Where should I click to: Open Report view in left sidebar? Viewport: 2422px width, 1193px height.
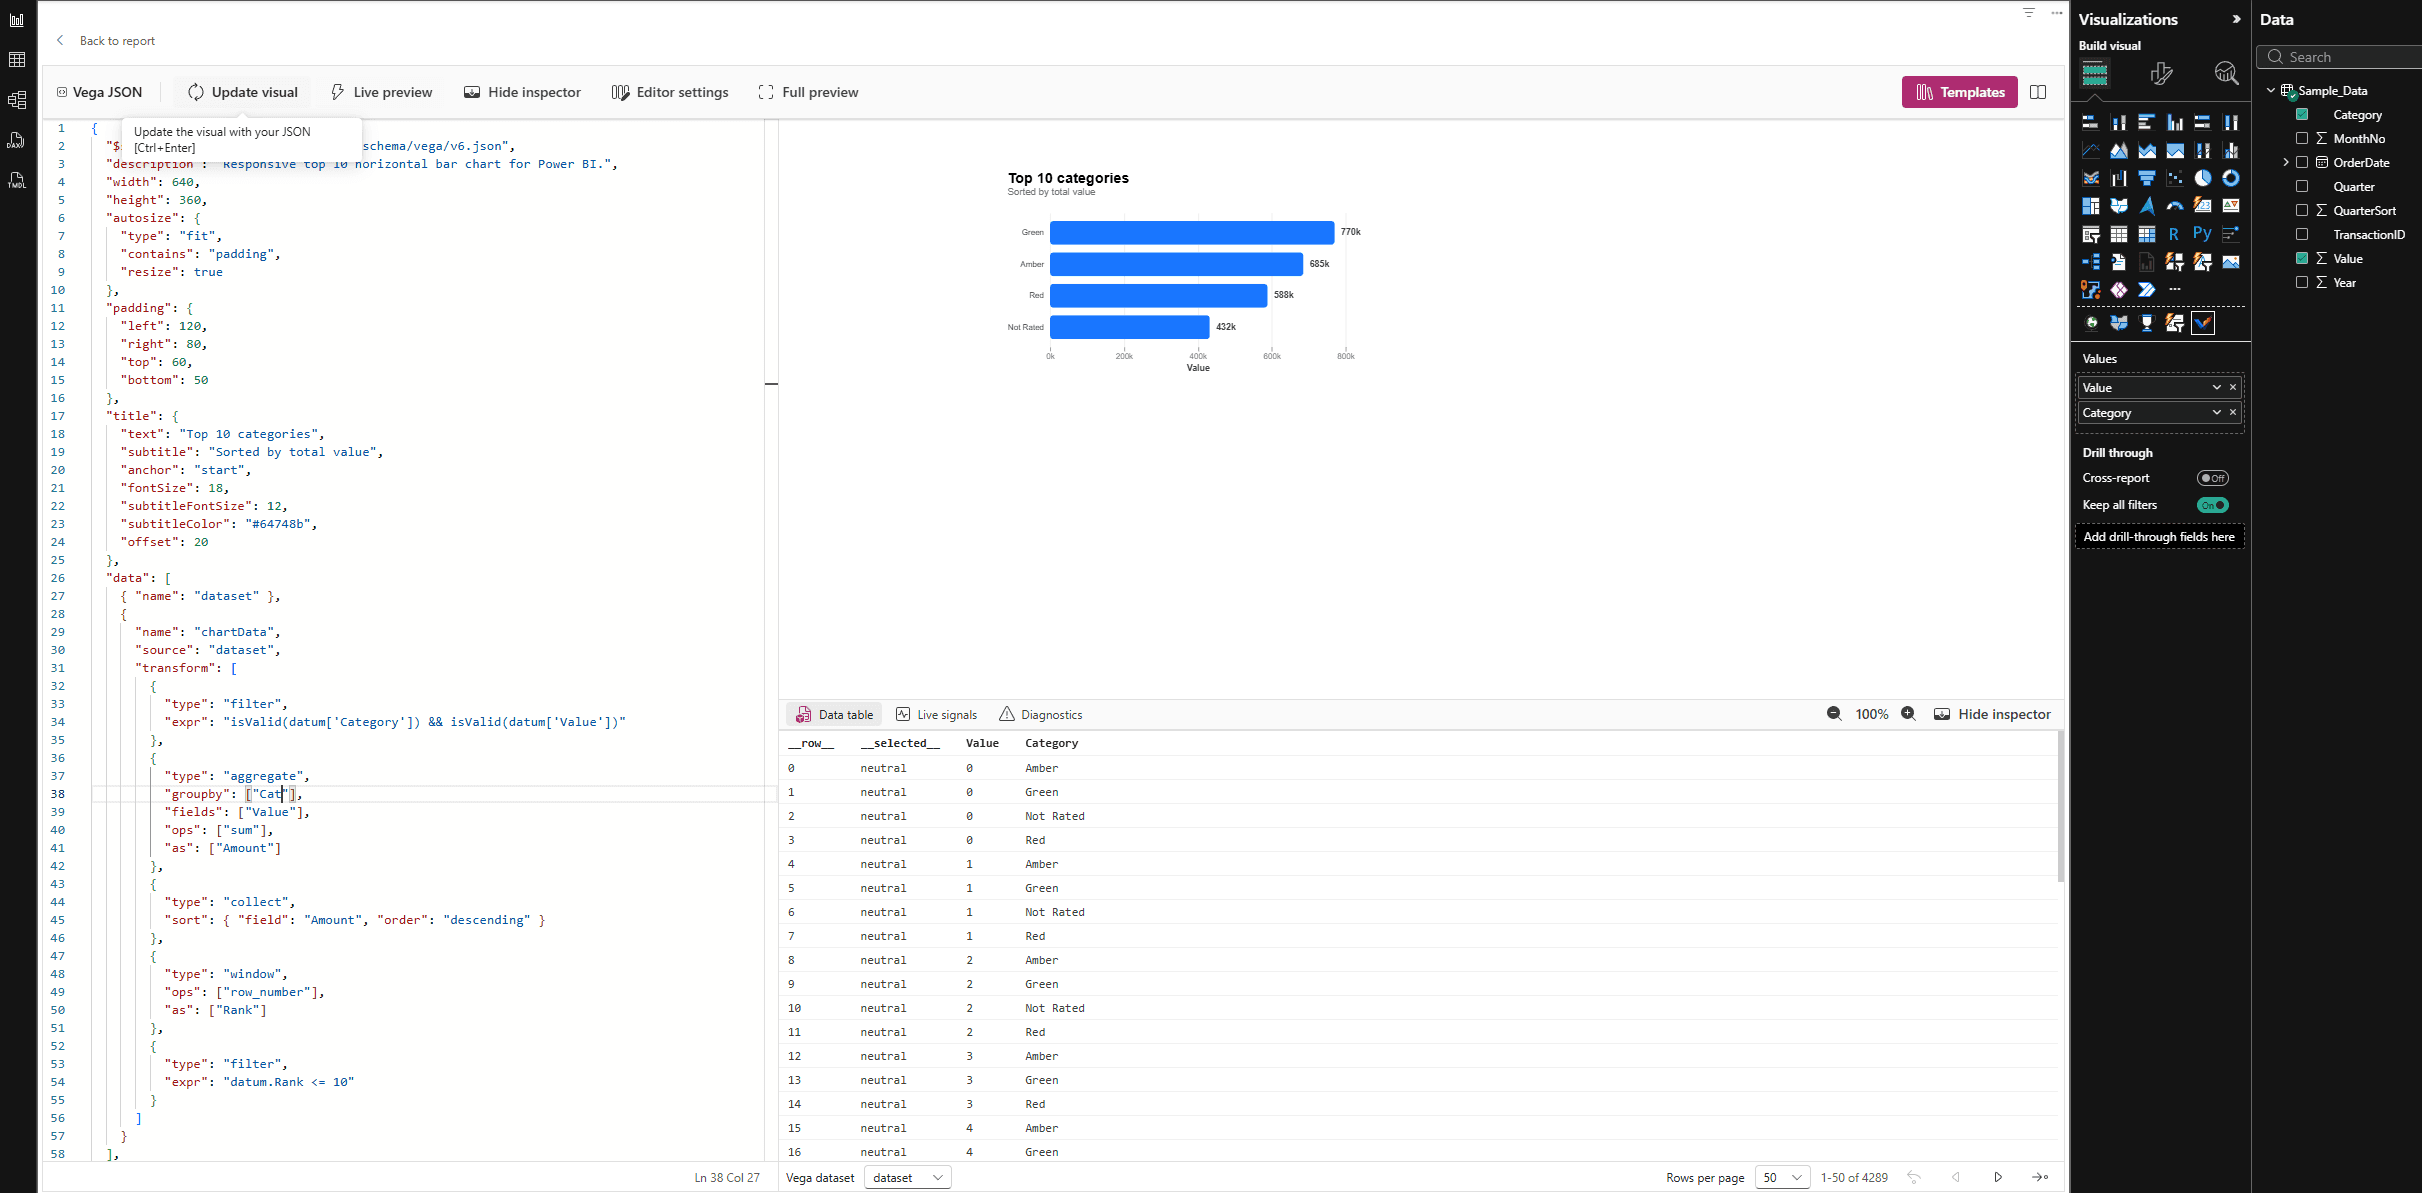click(x=17, y=20)
